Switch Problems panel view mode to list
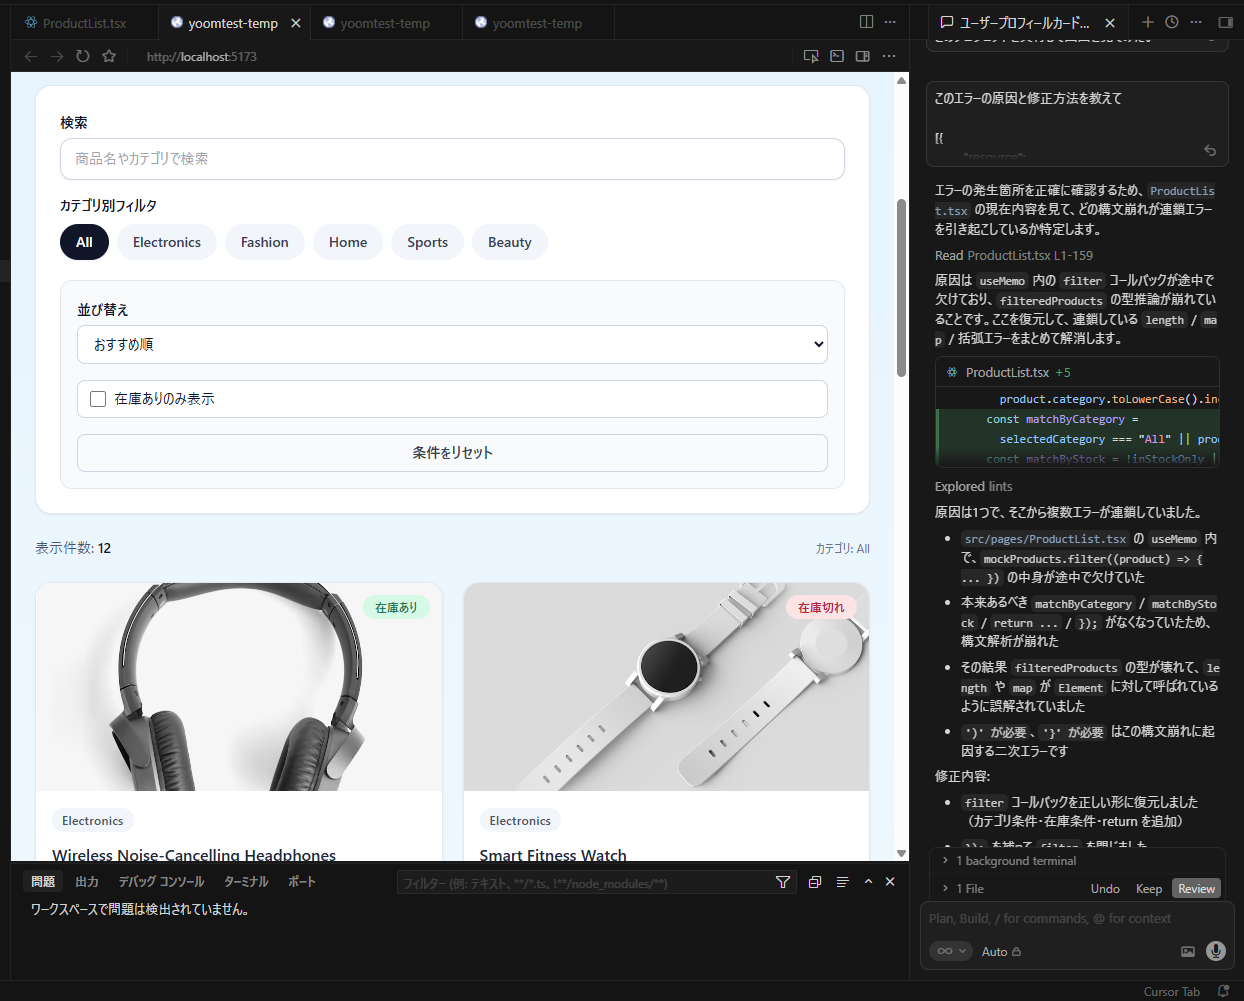Image resolution: width=1244 pixels, height=1001 pixels. [x=842, y=882]
